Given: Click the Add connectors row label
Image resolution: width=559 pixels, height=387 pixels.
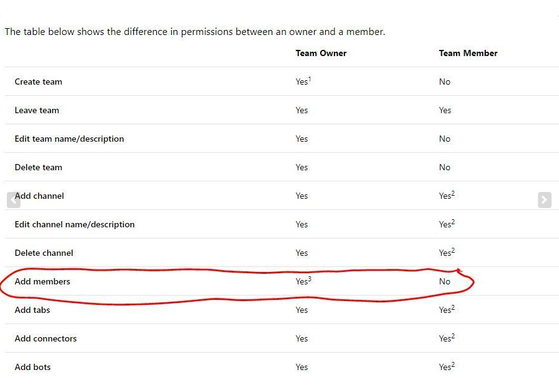Looking at the screenshot, I should pos(46,338).
